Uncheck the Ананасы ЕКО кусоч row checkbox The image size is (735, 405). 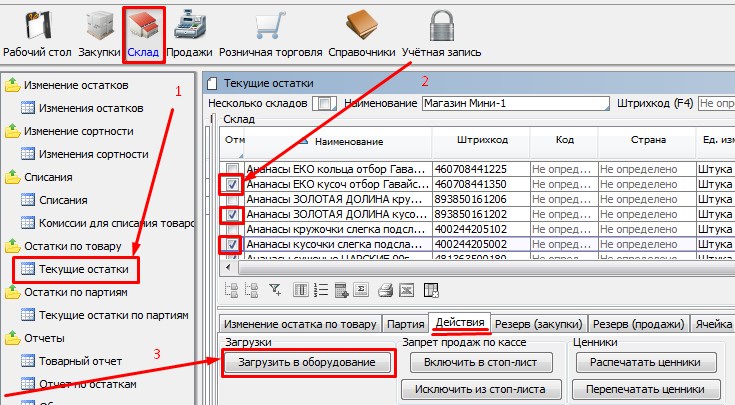pyautogui.click(x=232, y=185)
